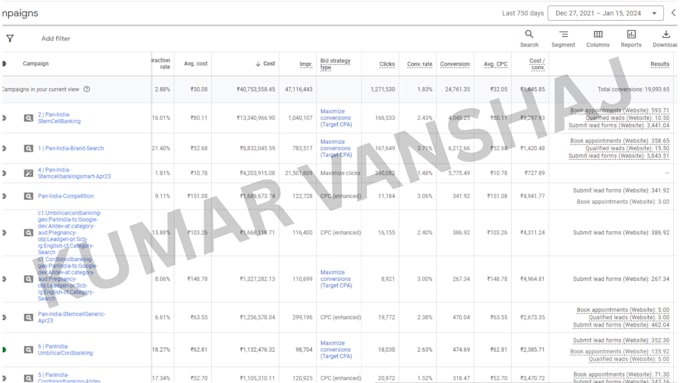Click Submit lead forms (Website): 462.04 result
This screenshot has width=680, height=383.
click(x=621, y=325)
